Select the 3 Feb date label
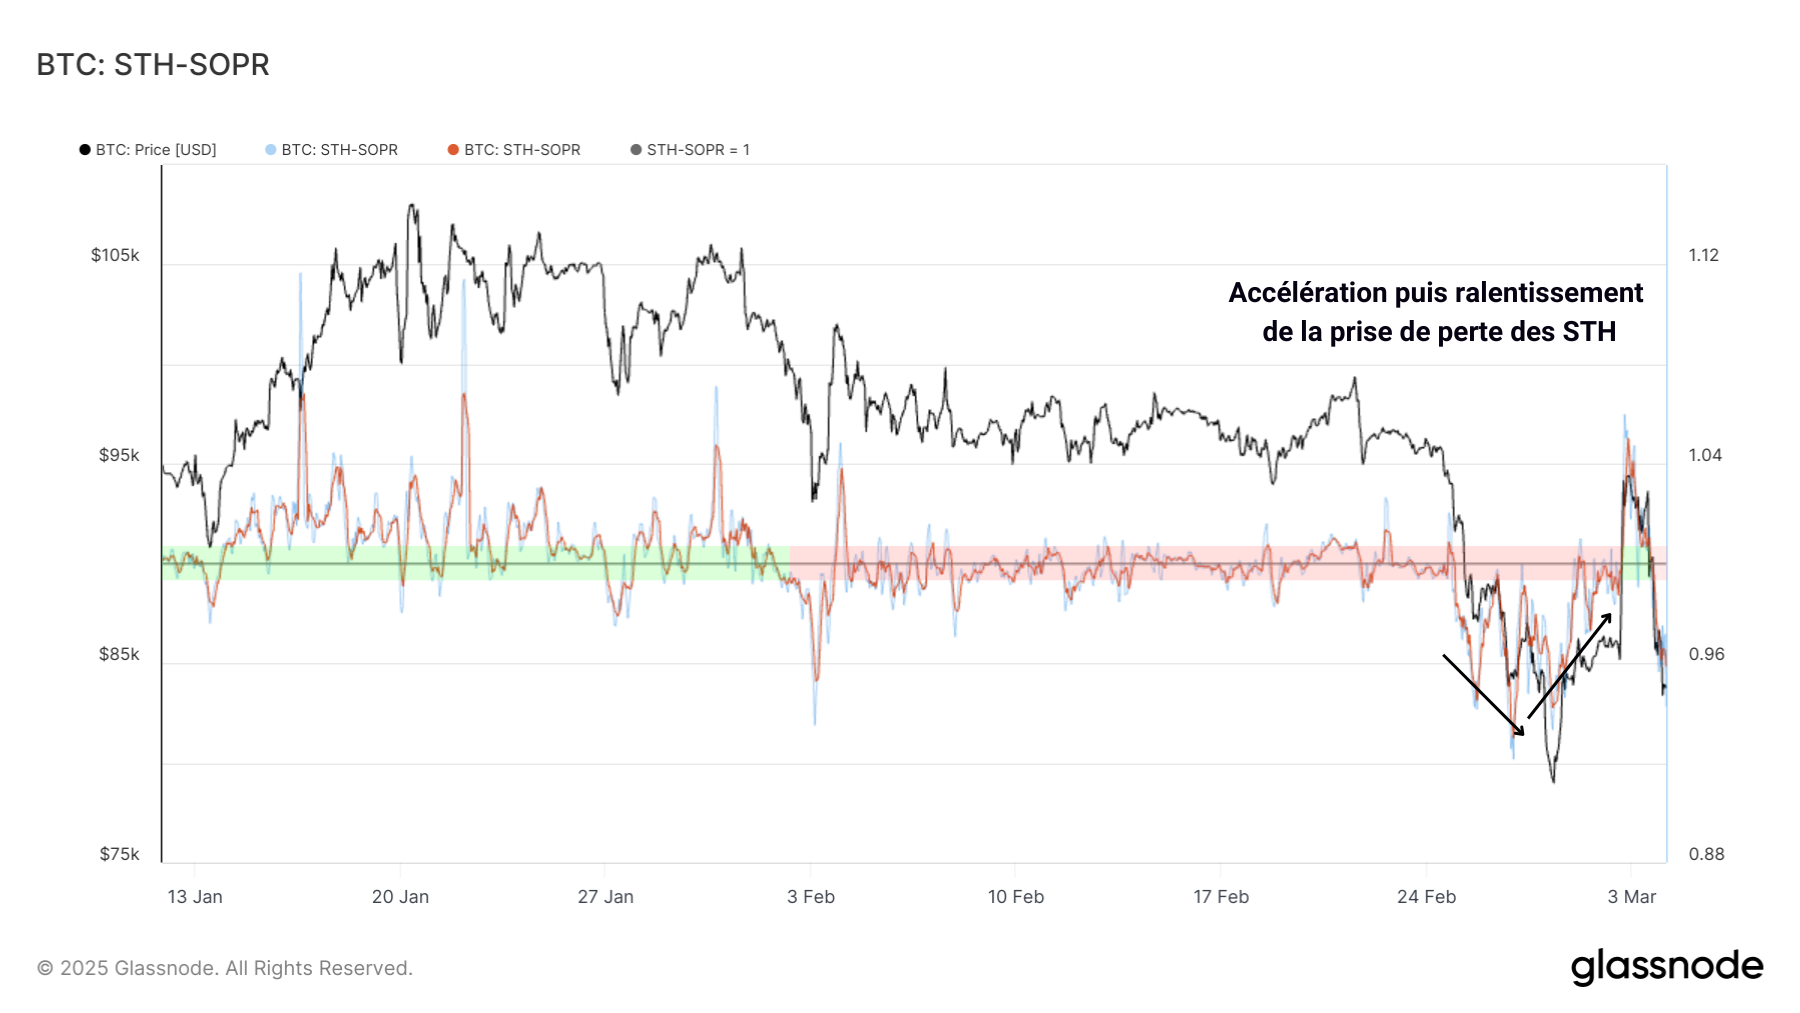Screen dimensions: 1800x1013 point(810,897)
